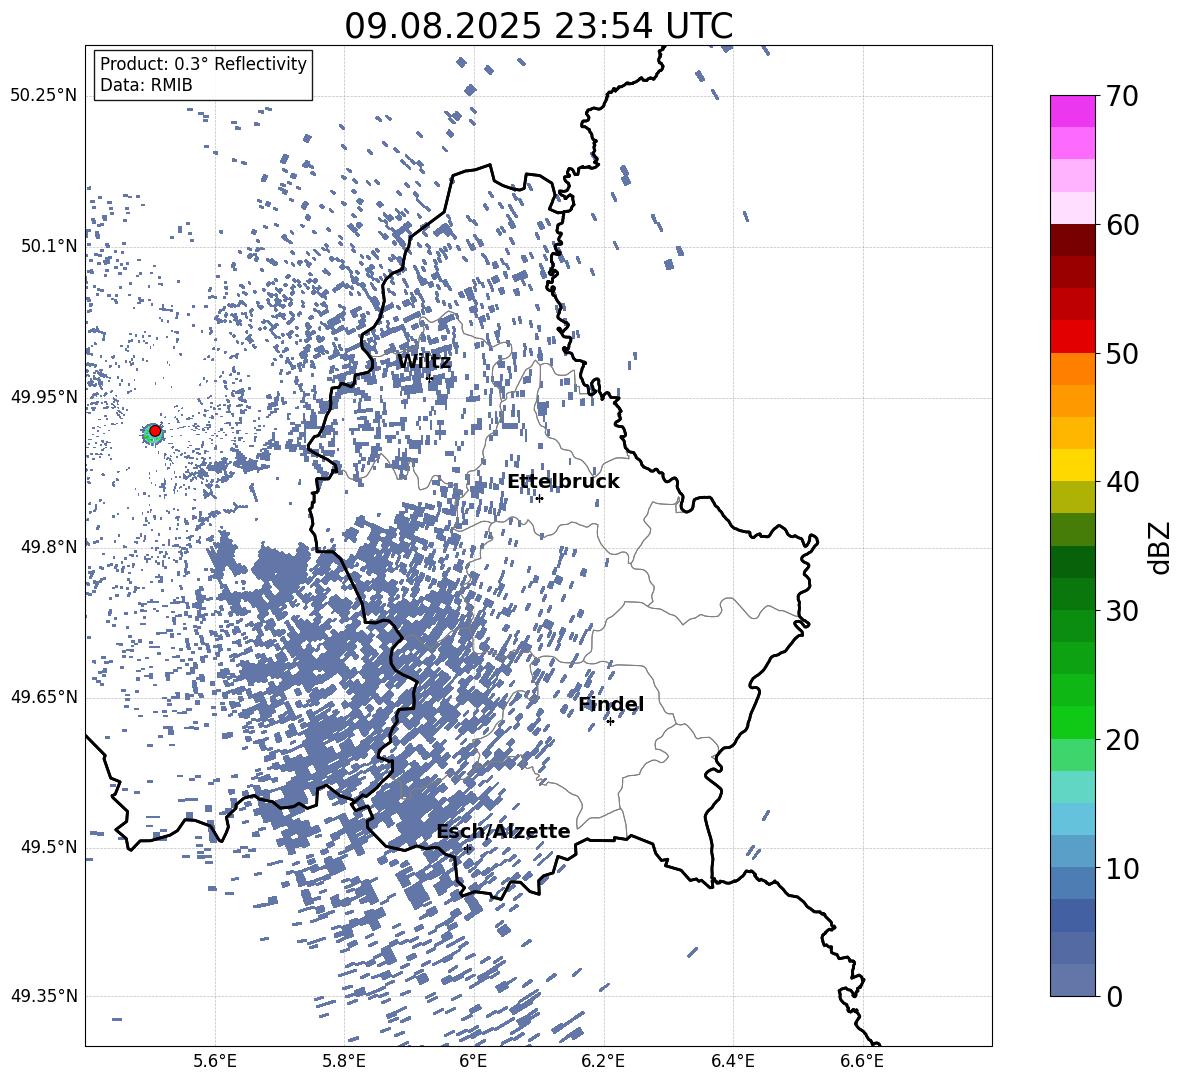Viewport: 1184px width, 1081px height.
Task: Click the colorbar tick label 50
Action: tap(1122, 354)
